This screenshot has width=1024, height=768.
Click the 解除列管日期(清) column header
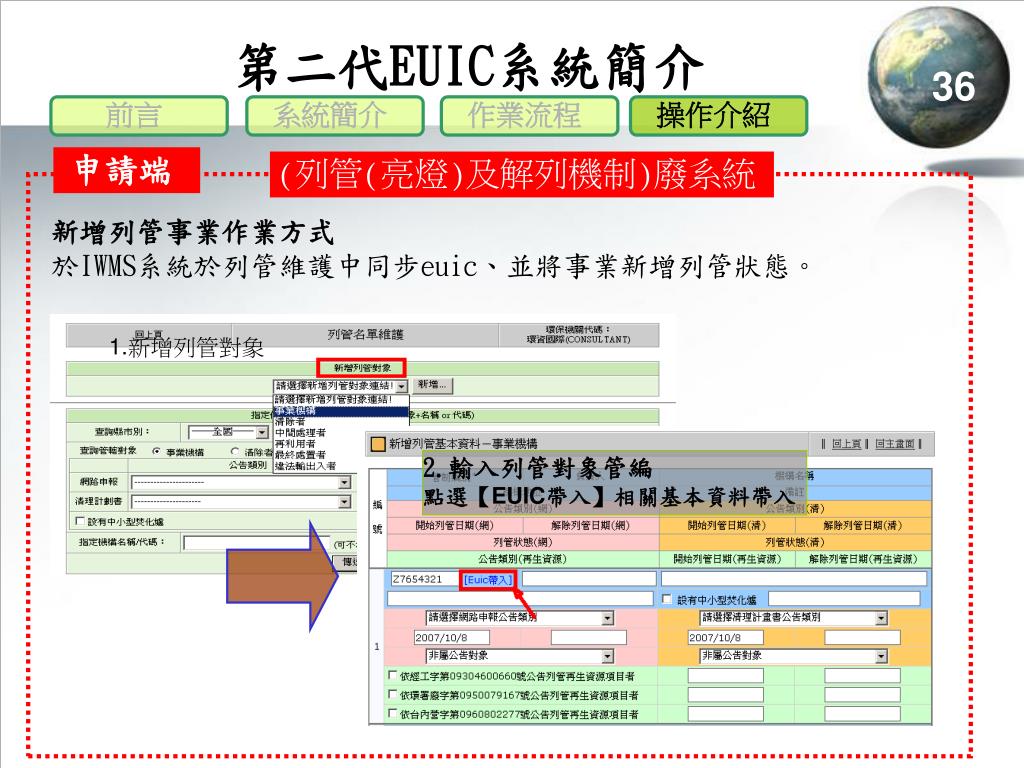[x=862, y=525]
